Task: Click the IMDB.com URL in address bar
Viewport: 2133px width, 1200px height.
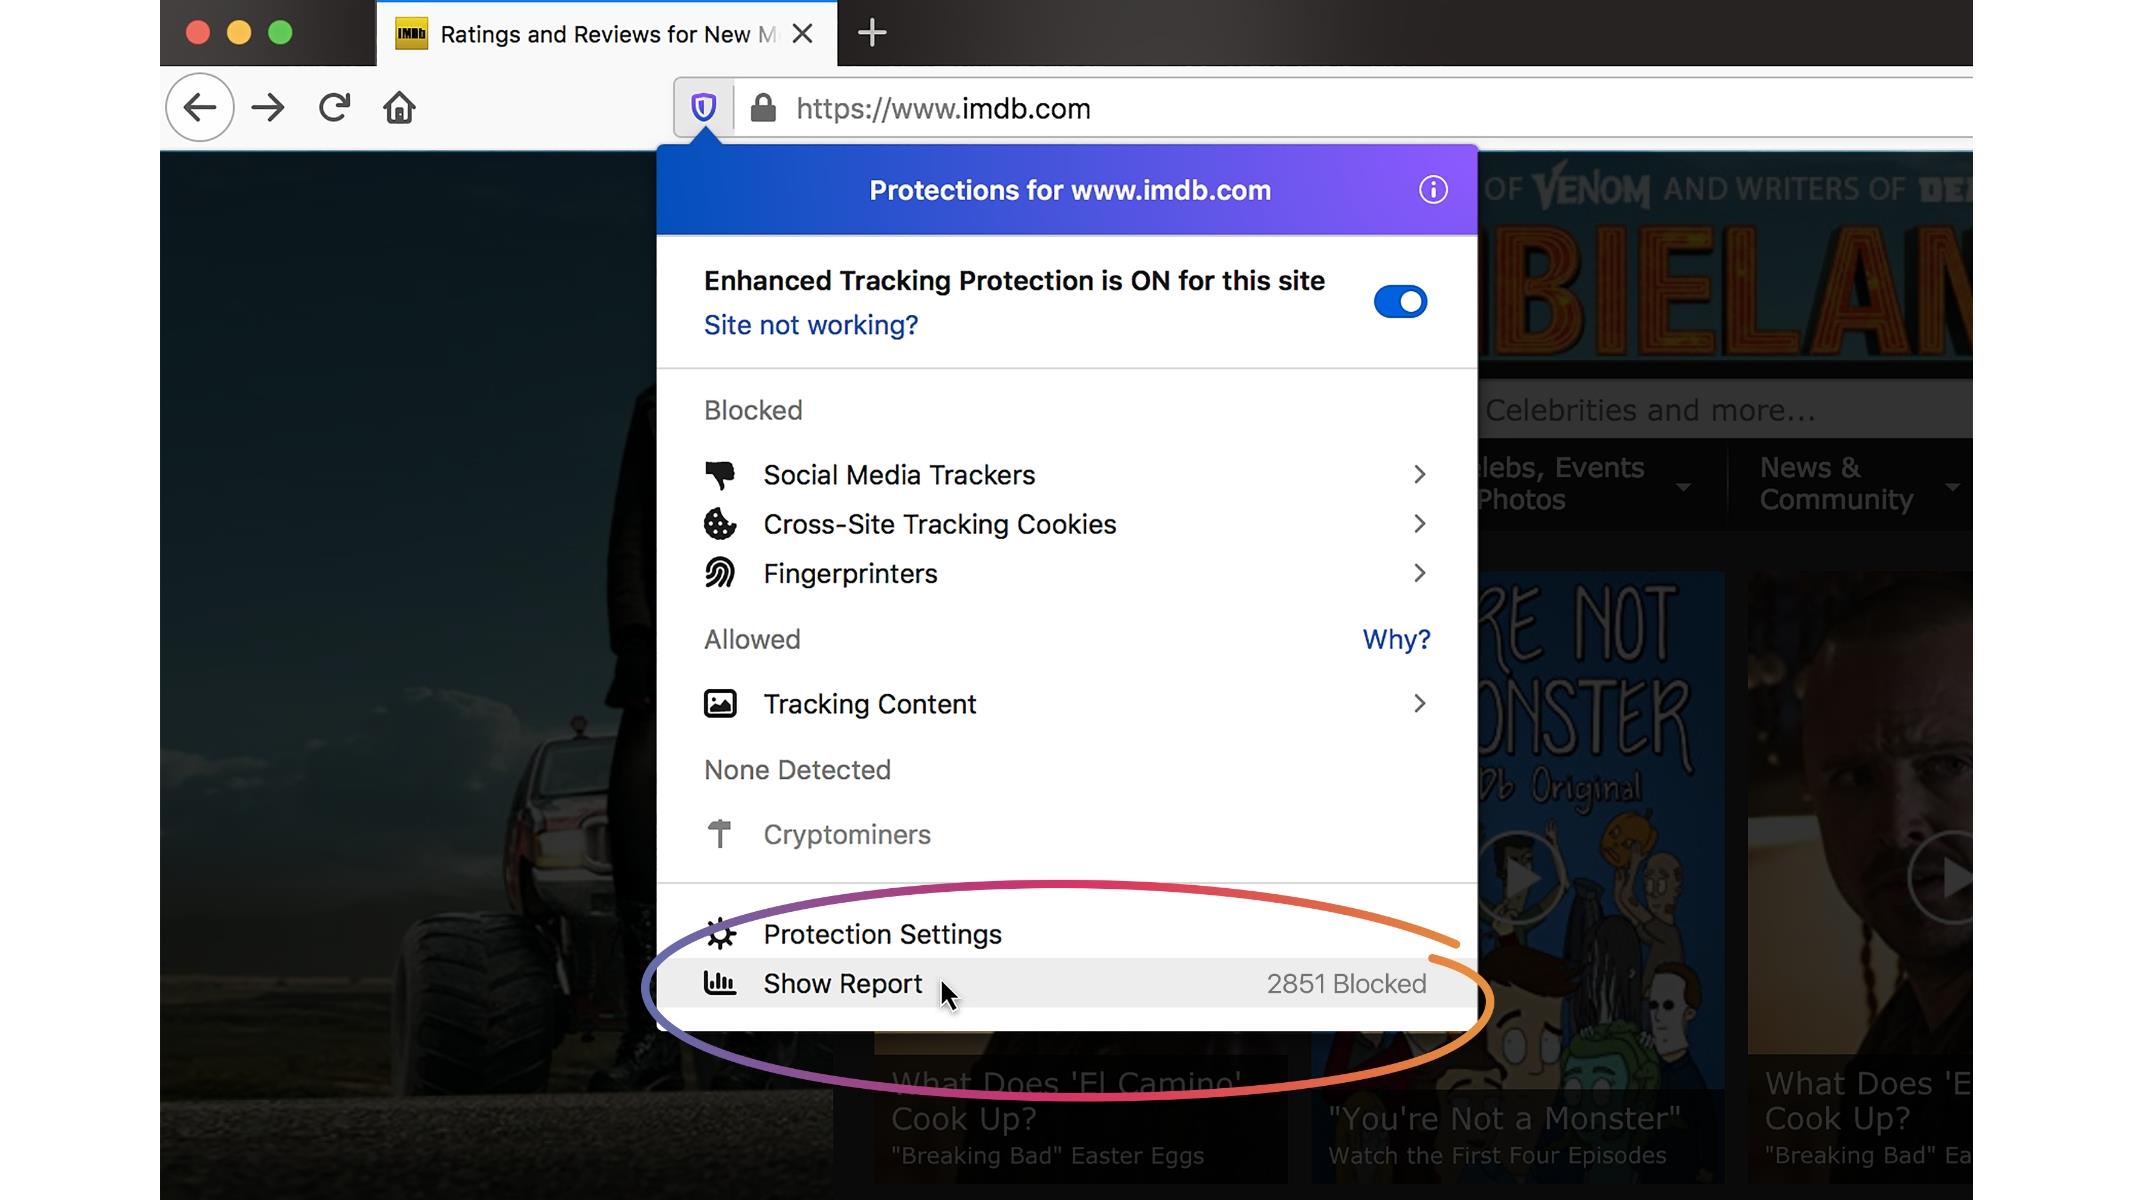Action: [943, 108]
